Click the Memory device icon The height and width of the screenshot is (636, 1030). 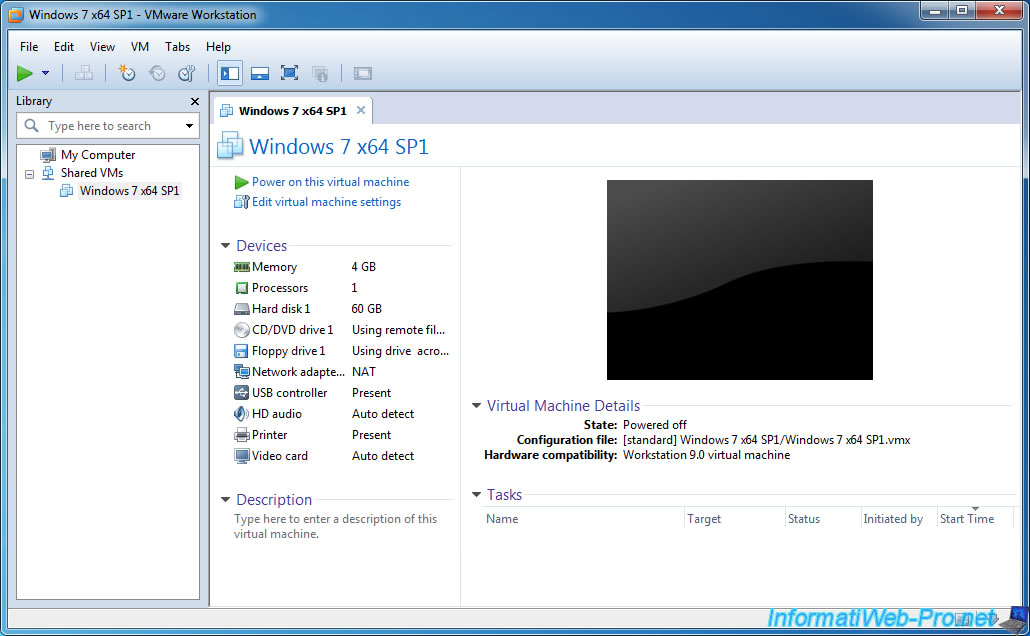[242, 267]
